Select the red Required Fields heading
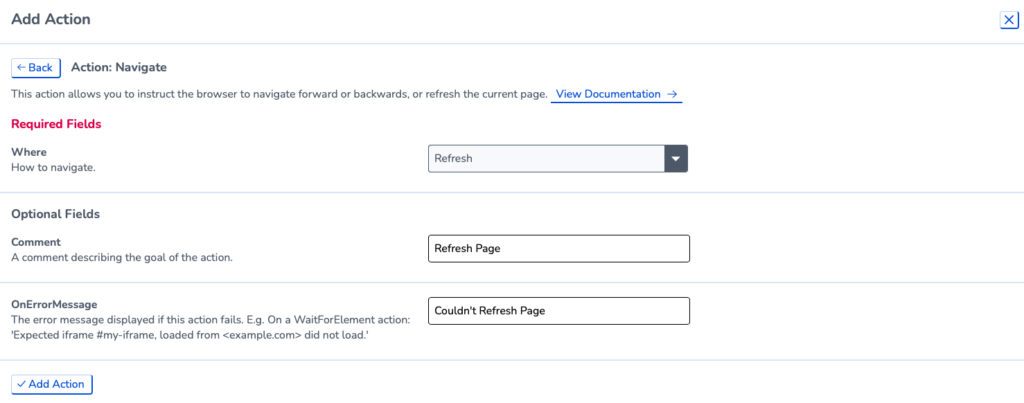1024x403 pixels. [x=56, y=124]
